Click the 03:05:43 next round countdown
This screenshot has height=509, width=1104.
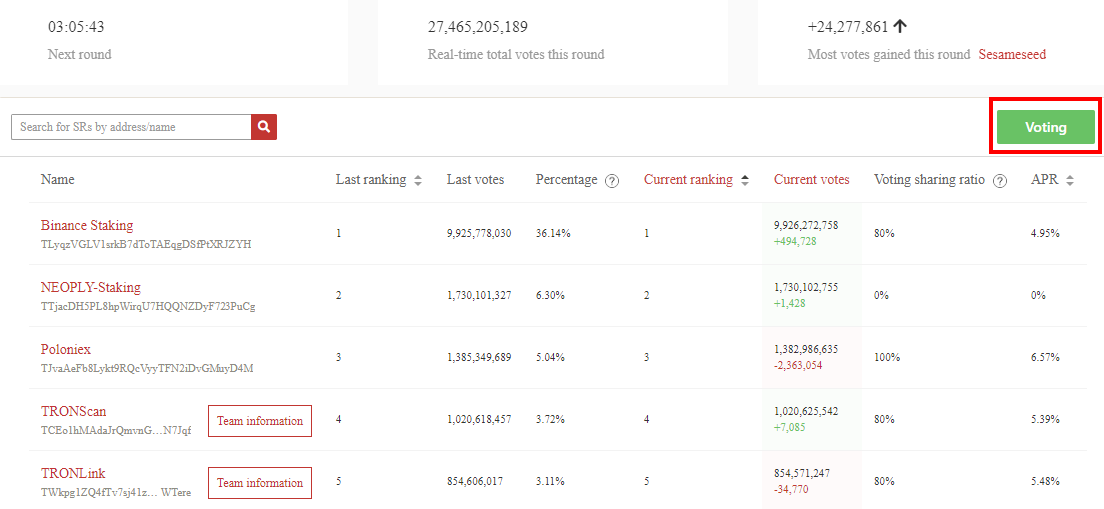point(76,27)
